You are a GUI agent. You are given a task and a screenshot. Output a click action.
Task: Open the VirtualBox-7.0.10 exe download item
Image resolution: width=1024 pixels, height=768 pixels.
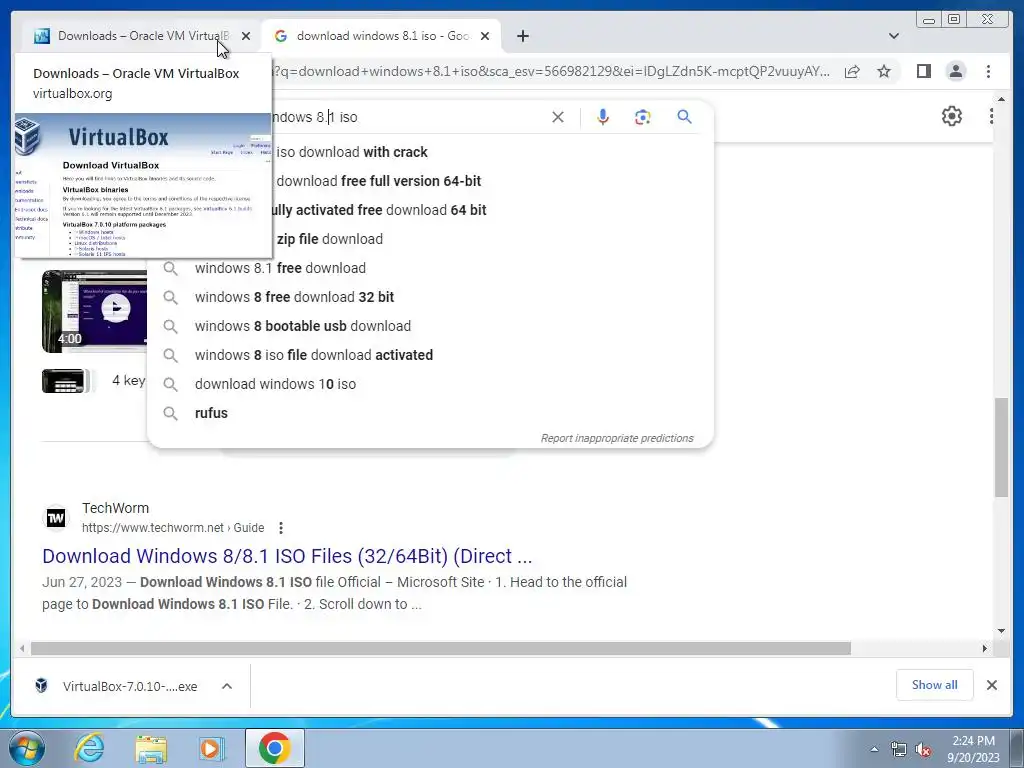[118, 686]
